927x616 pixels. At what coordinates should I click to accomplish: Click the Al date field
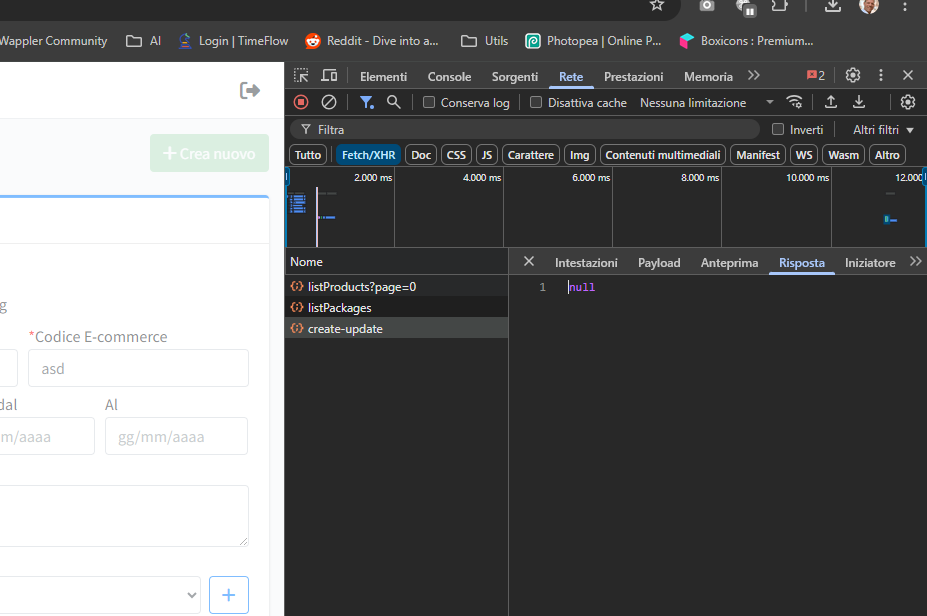pos(176,436)
